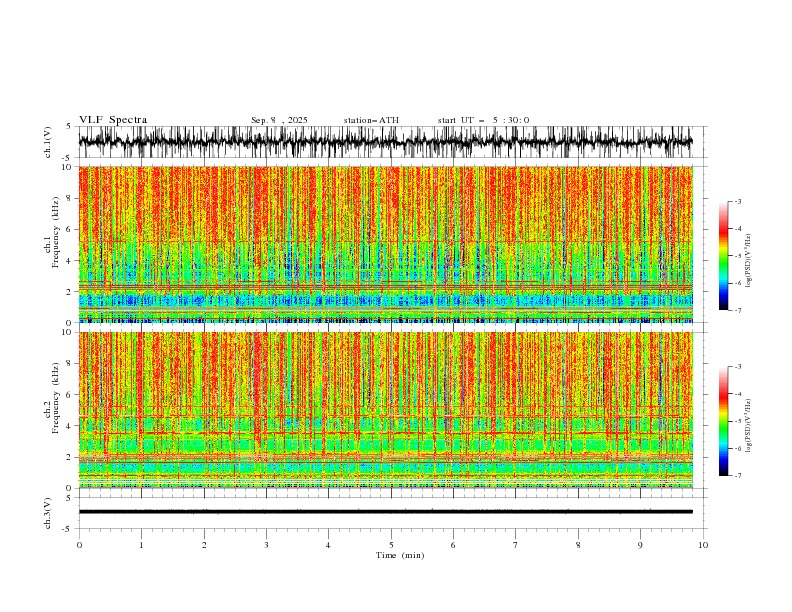Click the "ch.3(V)" axis label

tap(48, 513)
